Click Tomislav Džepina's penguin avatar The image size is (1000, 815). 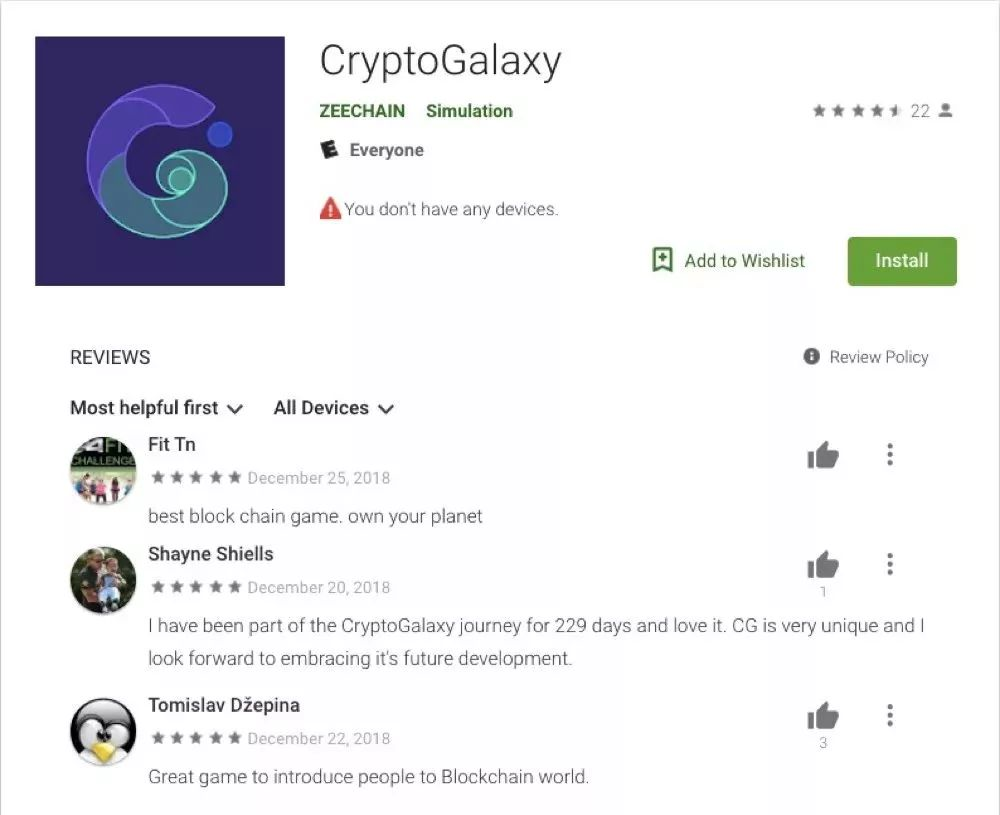(103, 731)
